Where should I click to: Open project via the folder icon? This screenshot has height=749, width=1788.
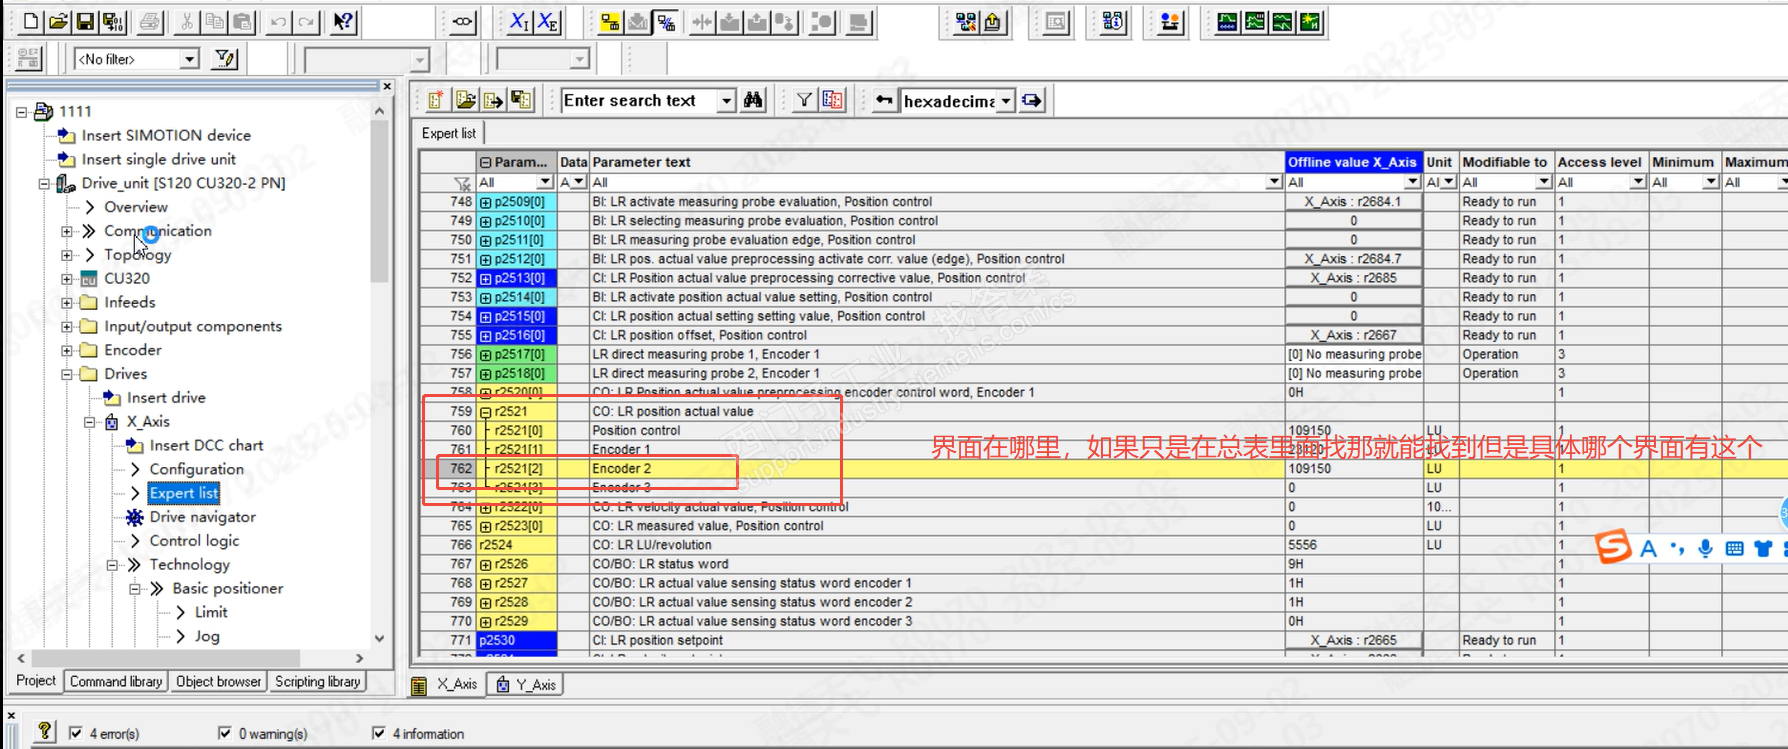[58, 21]
